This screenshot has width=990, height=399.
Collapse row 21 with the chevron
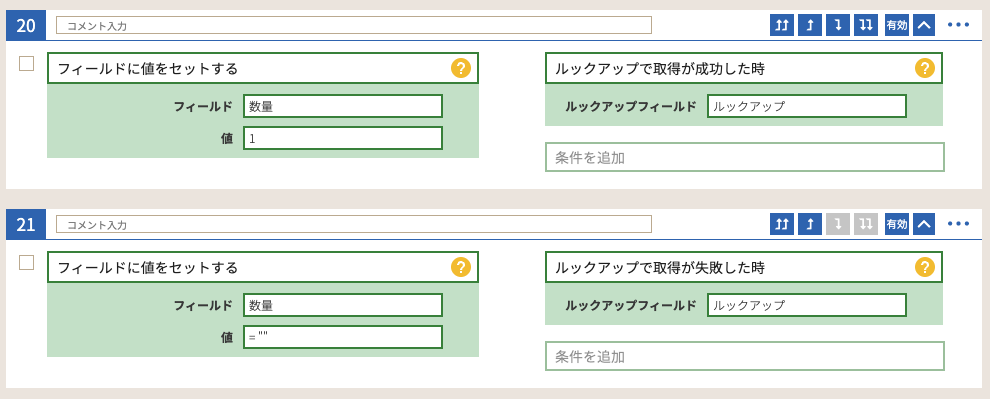[x=924, y=224]
